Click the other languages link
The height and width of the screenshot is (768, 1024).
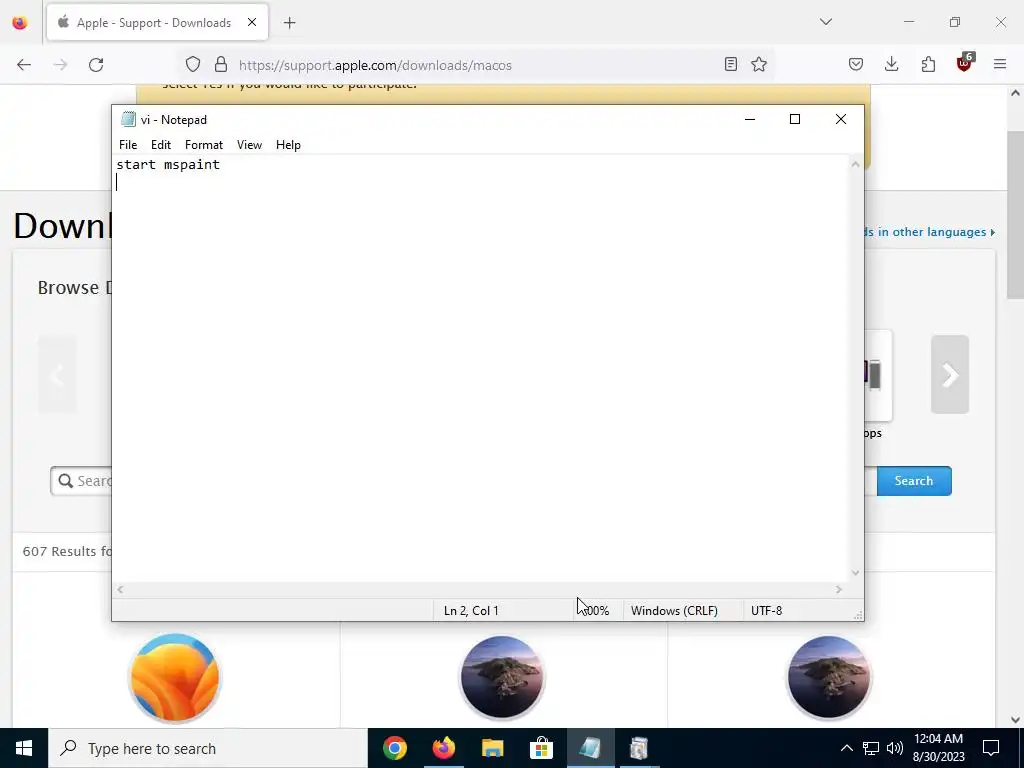(930, 232)
